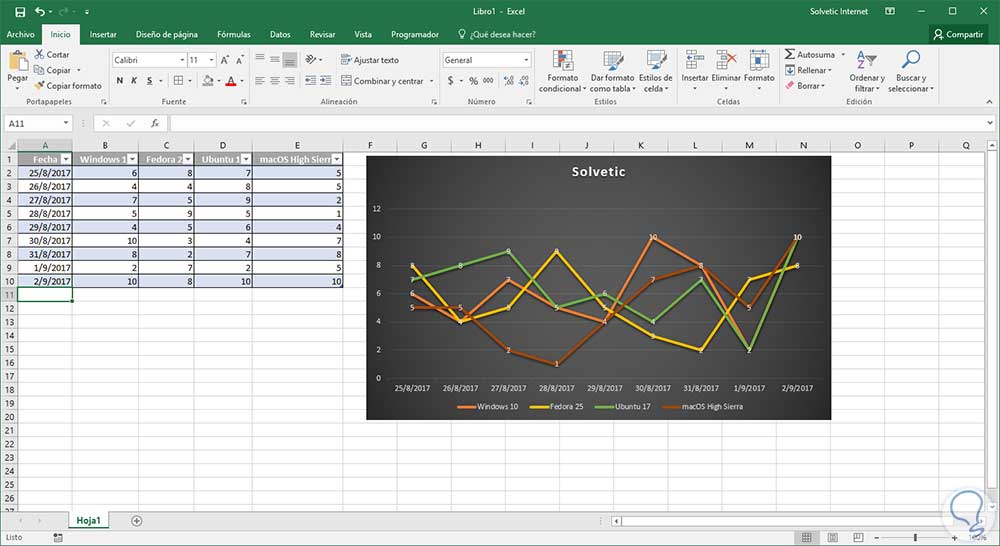Click the Rellenar button

click(x=808, y=70)
